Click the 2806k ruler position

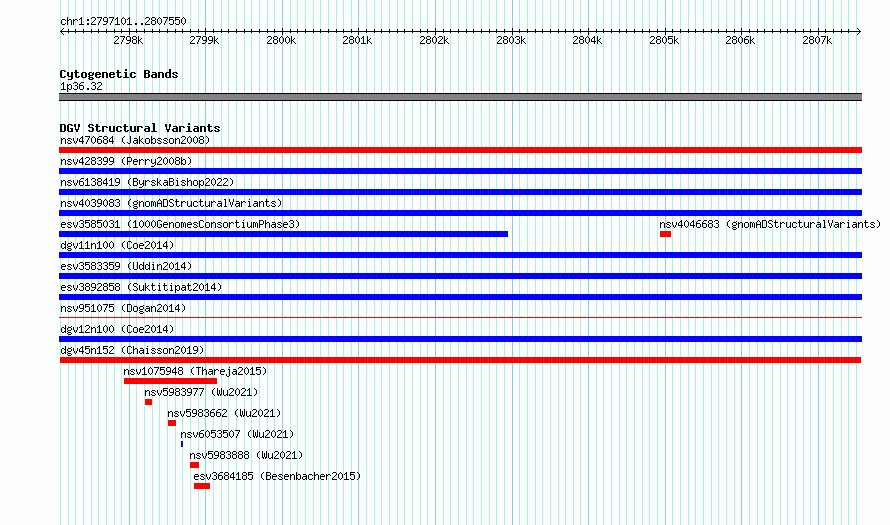pyautogui.click(x=741, y=40)
